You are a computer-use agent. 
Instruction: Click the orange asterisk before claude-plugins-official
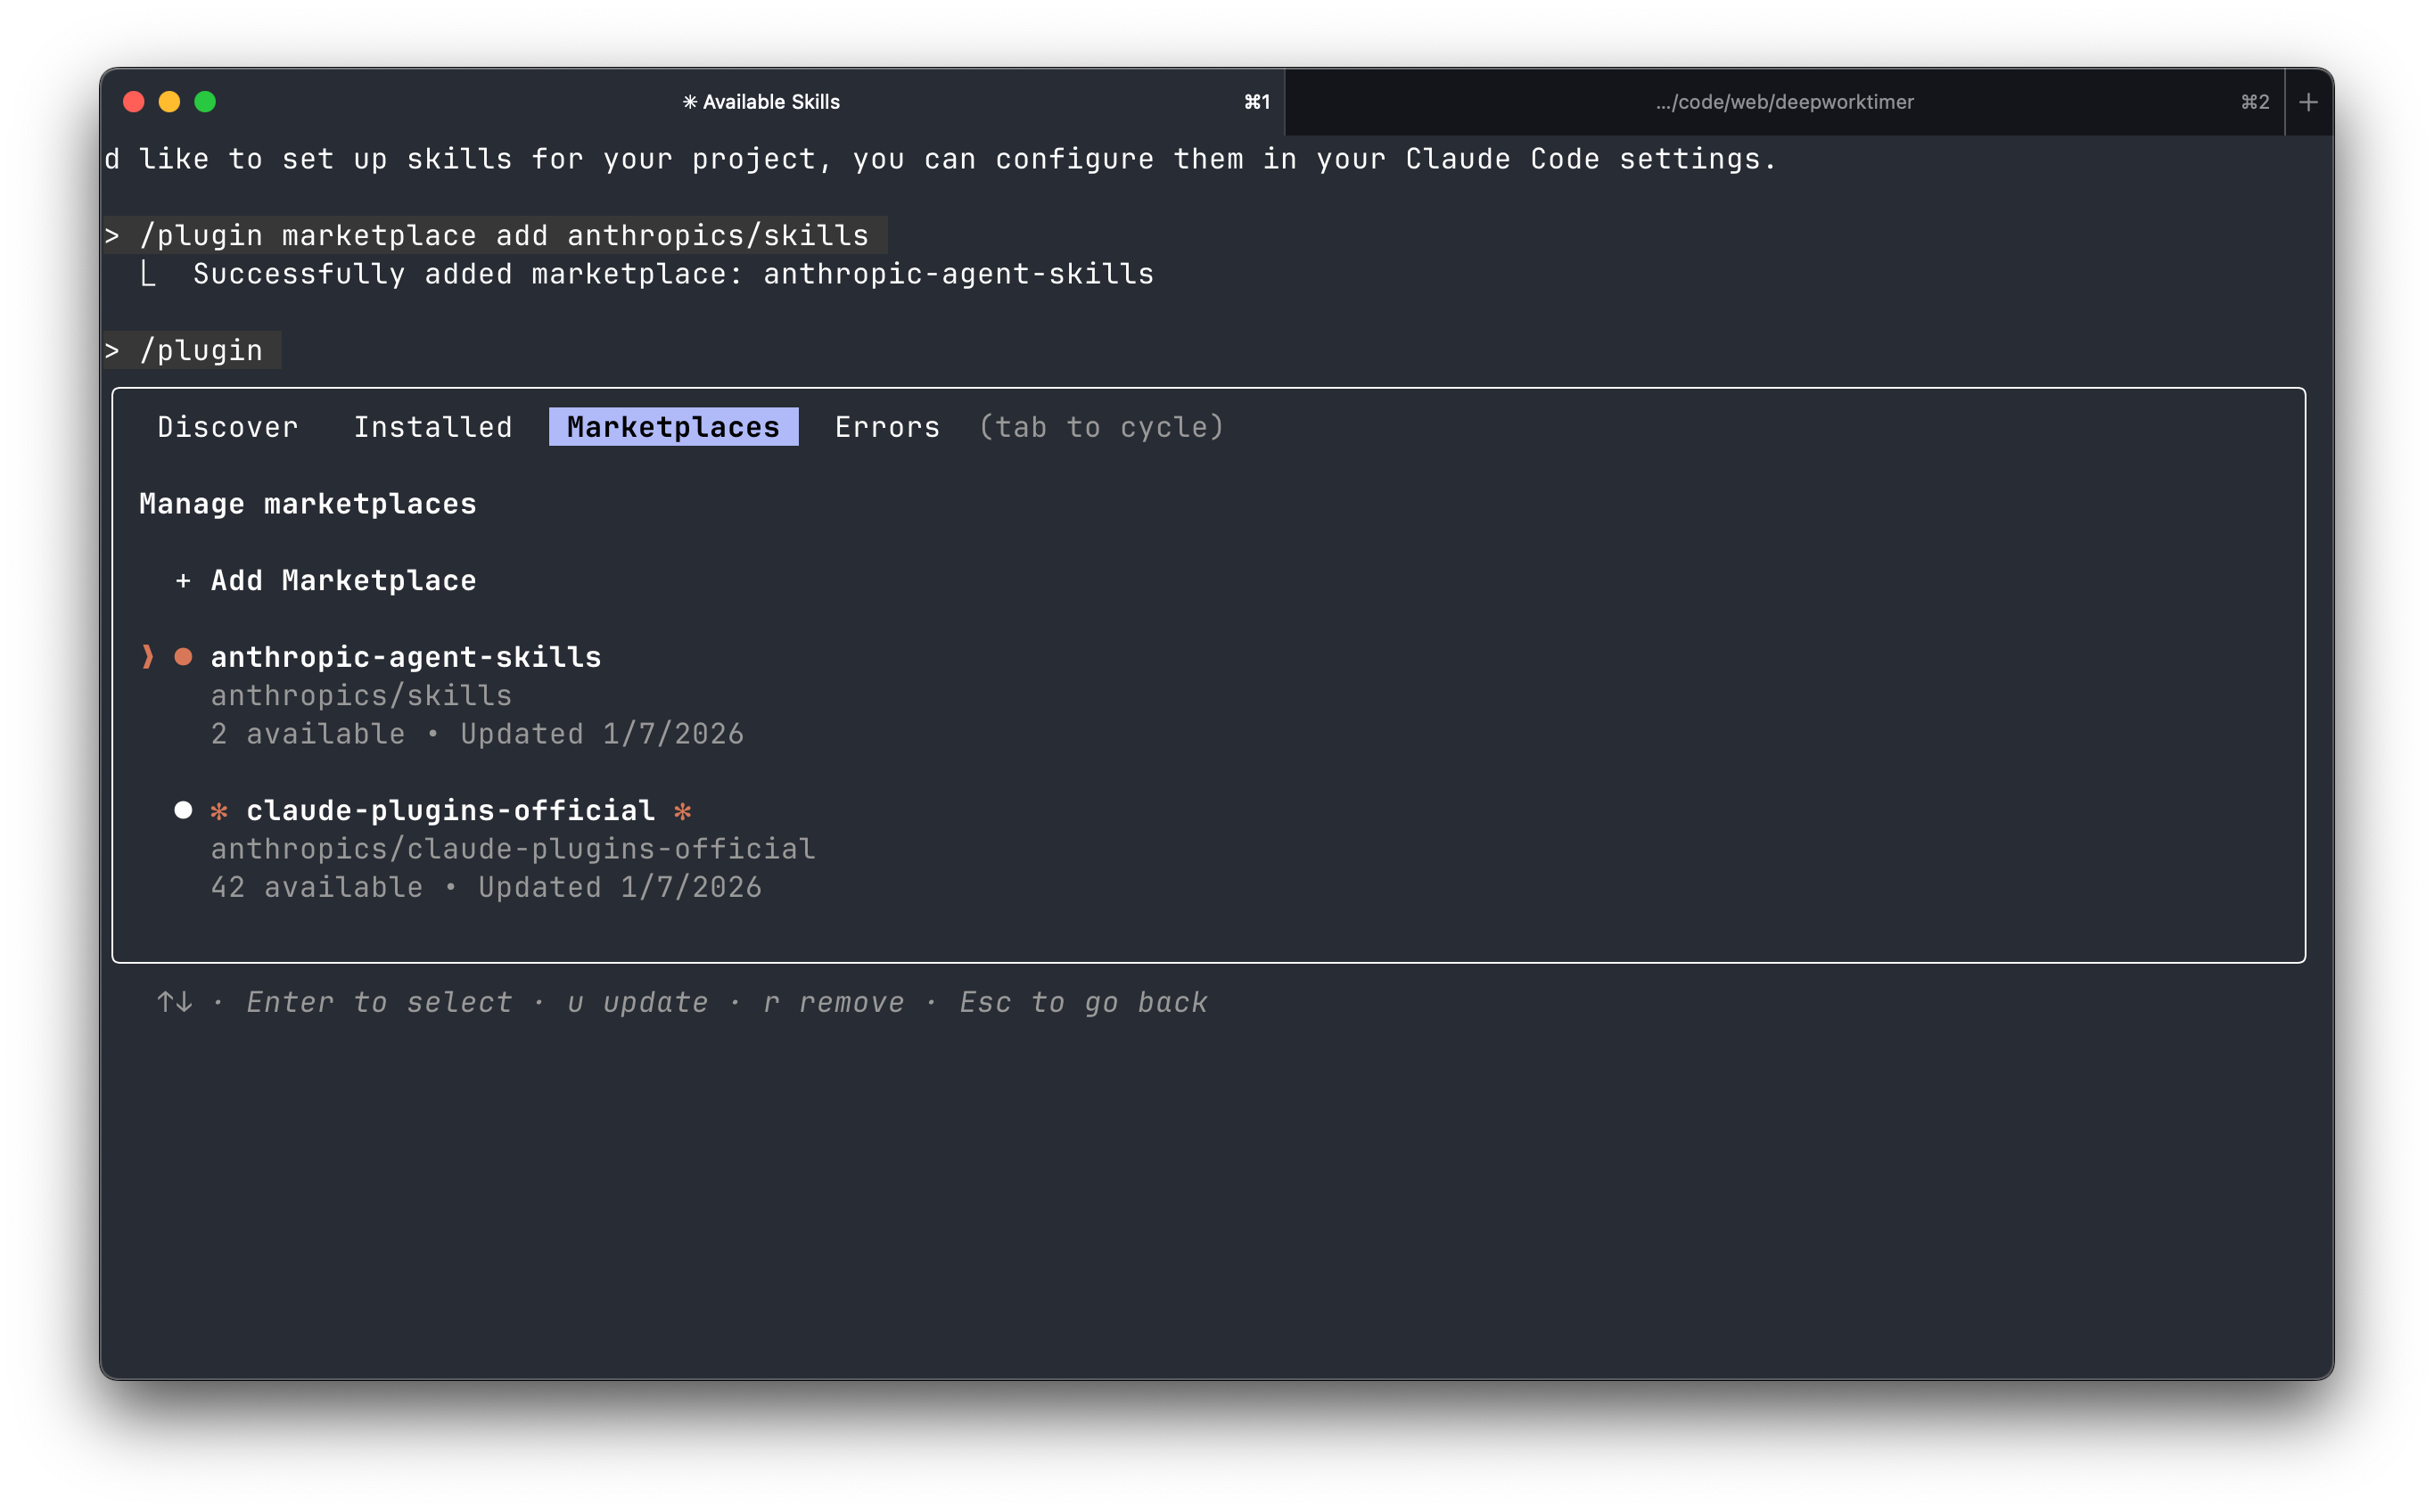[x=219, y=811]
